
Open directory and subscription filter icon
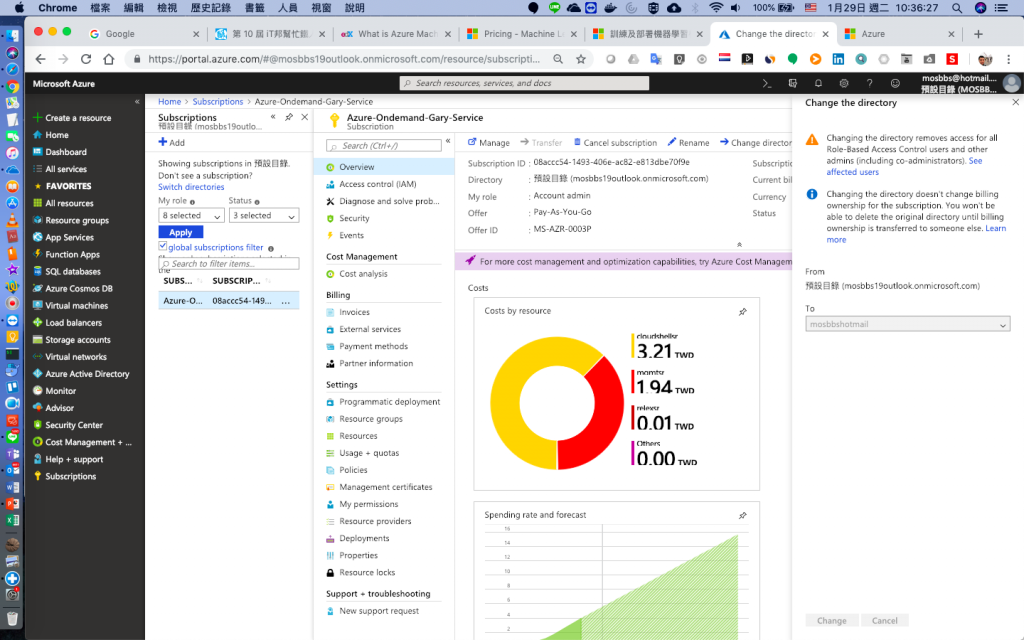[x=793, y=83]
